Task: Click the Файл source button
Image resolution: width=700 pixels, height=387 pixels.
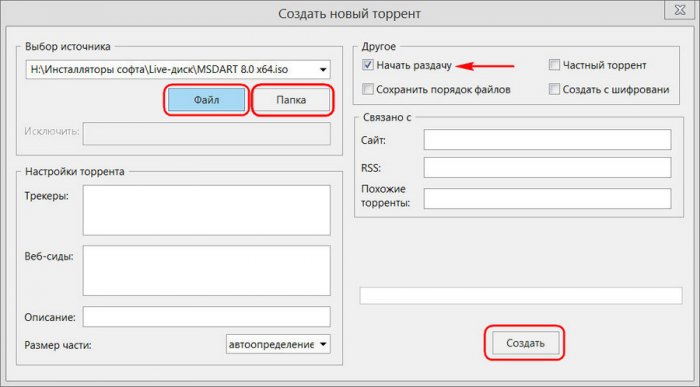Action: click(206, 100)
